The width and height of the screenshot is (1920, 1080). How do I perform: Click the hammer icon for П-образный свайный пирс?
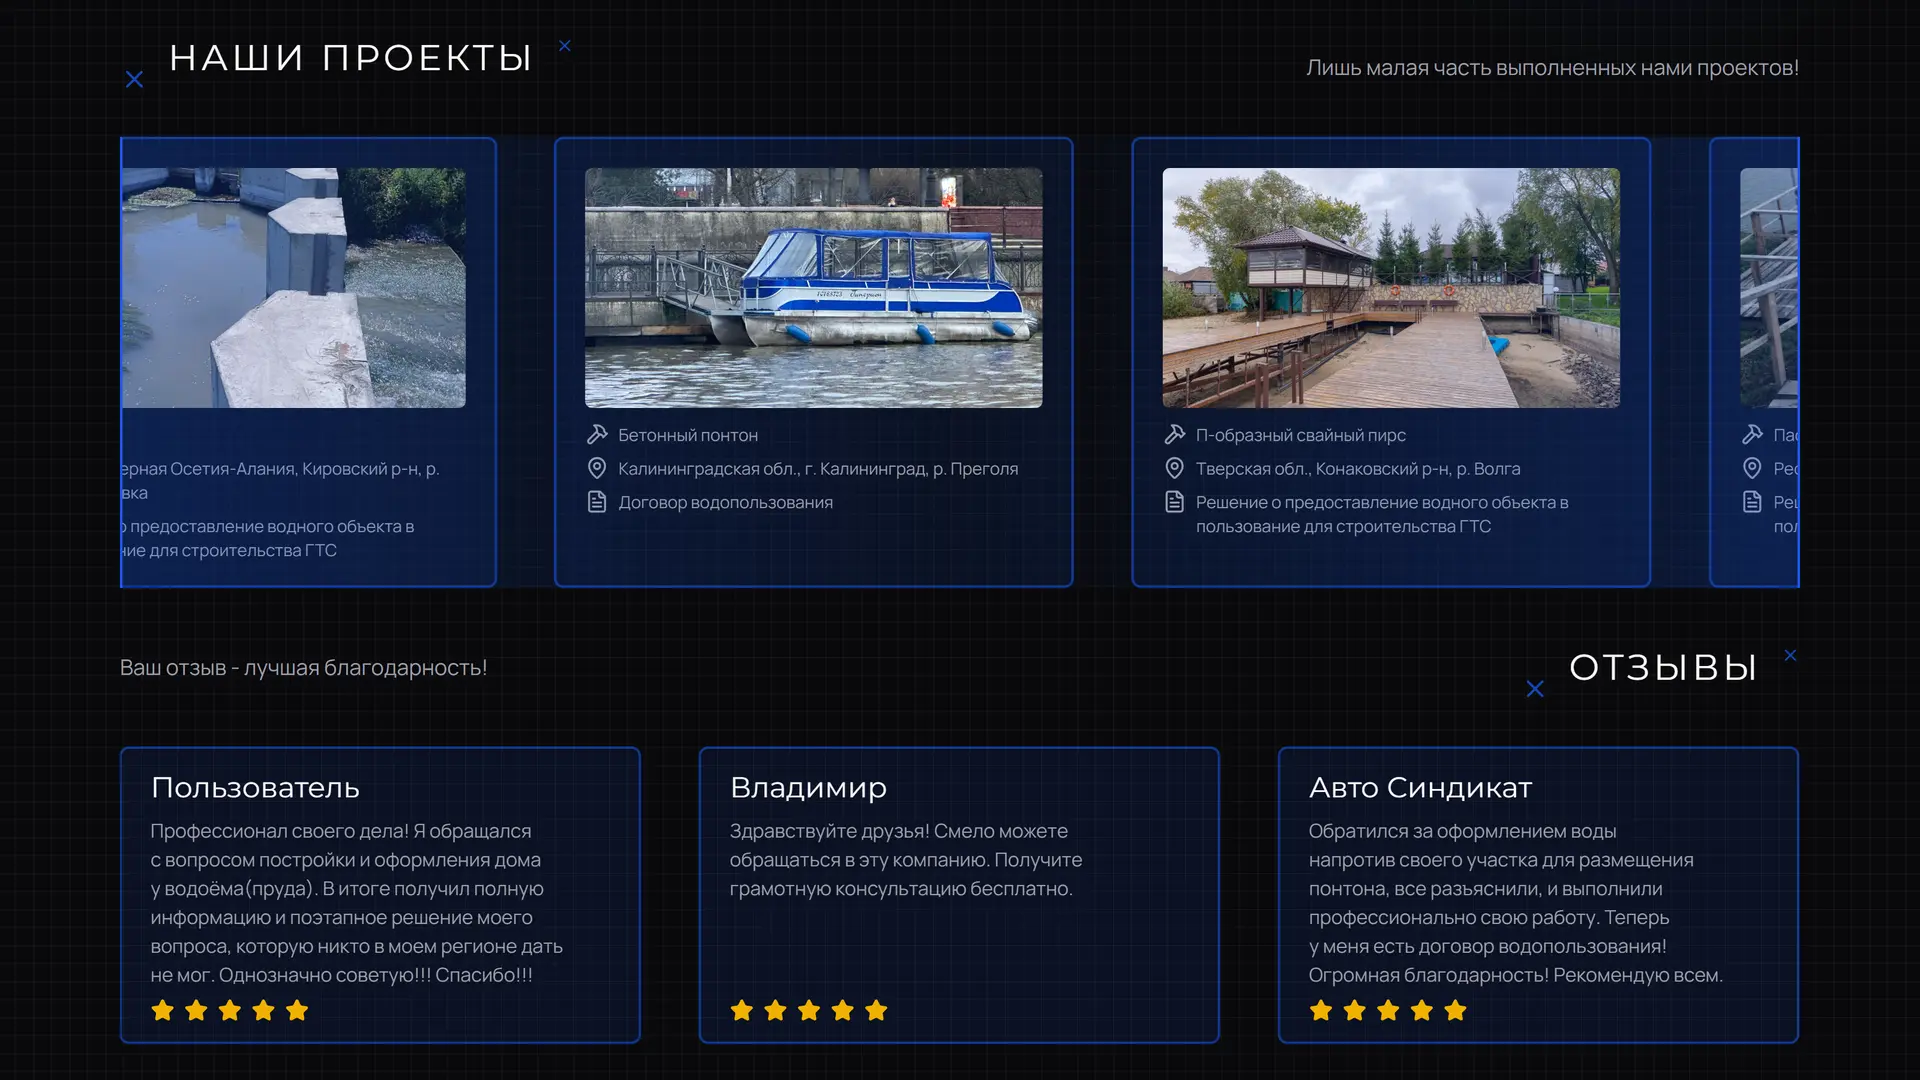(1174, 434)
